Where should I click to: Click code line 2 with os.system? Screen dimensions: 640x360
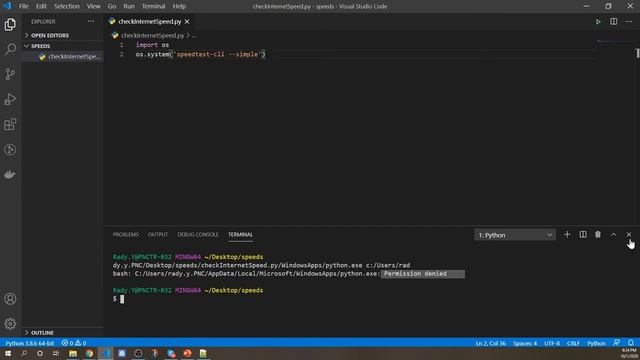coord(200,54)
